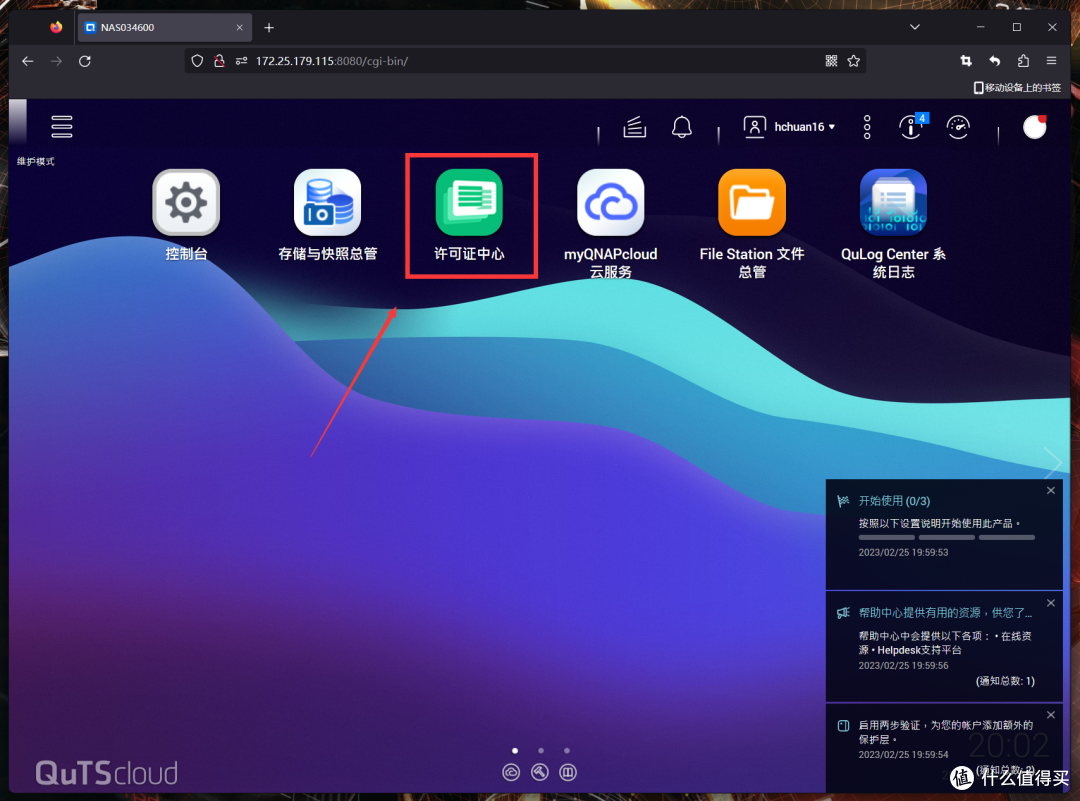1080x801 pixels.
Task: Close the NAS034600 tab
Action: 239,28
